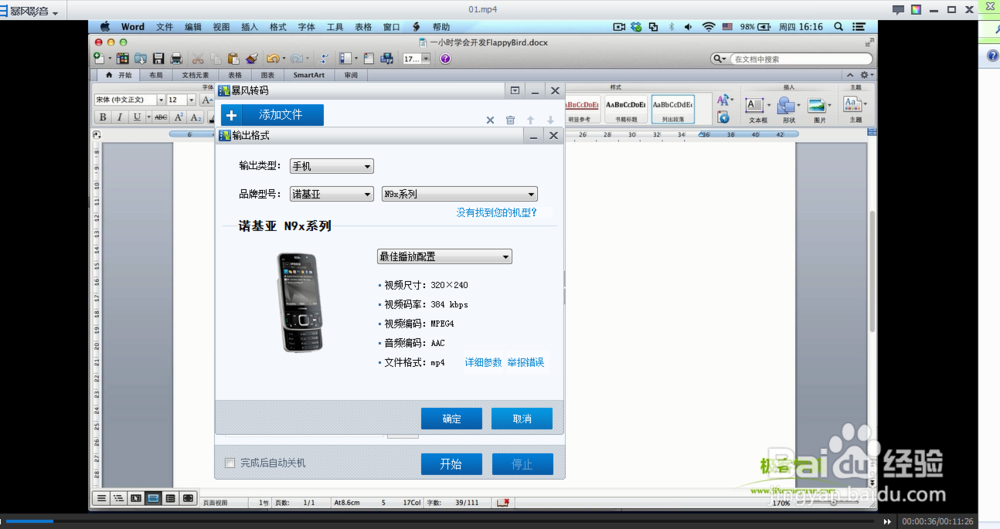
Task: Click the Spotlight search icon in menu bar
Action: tap(839, 27)
